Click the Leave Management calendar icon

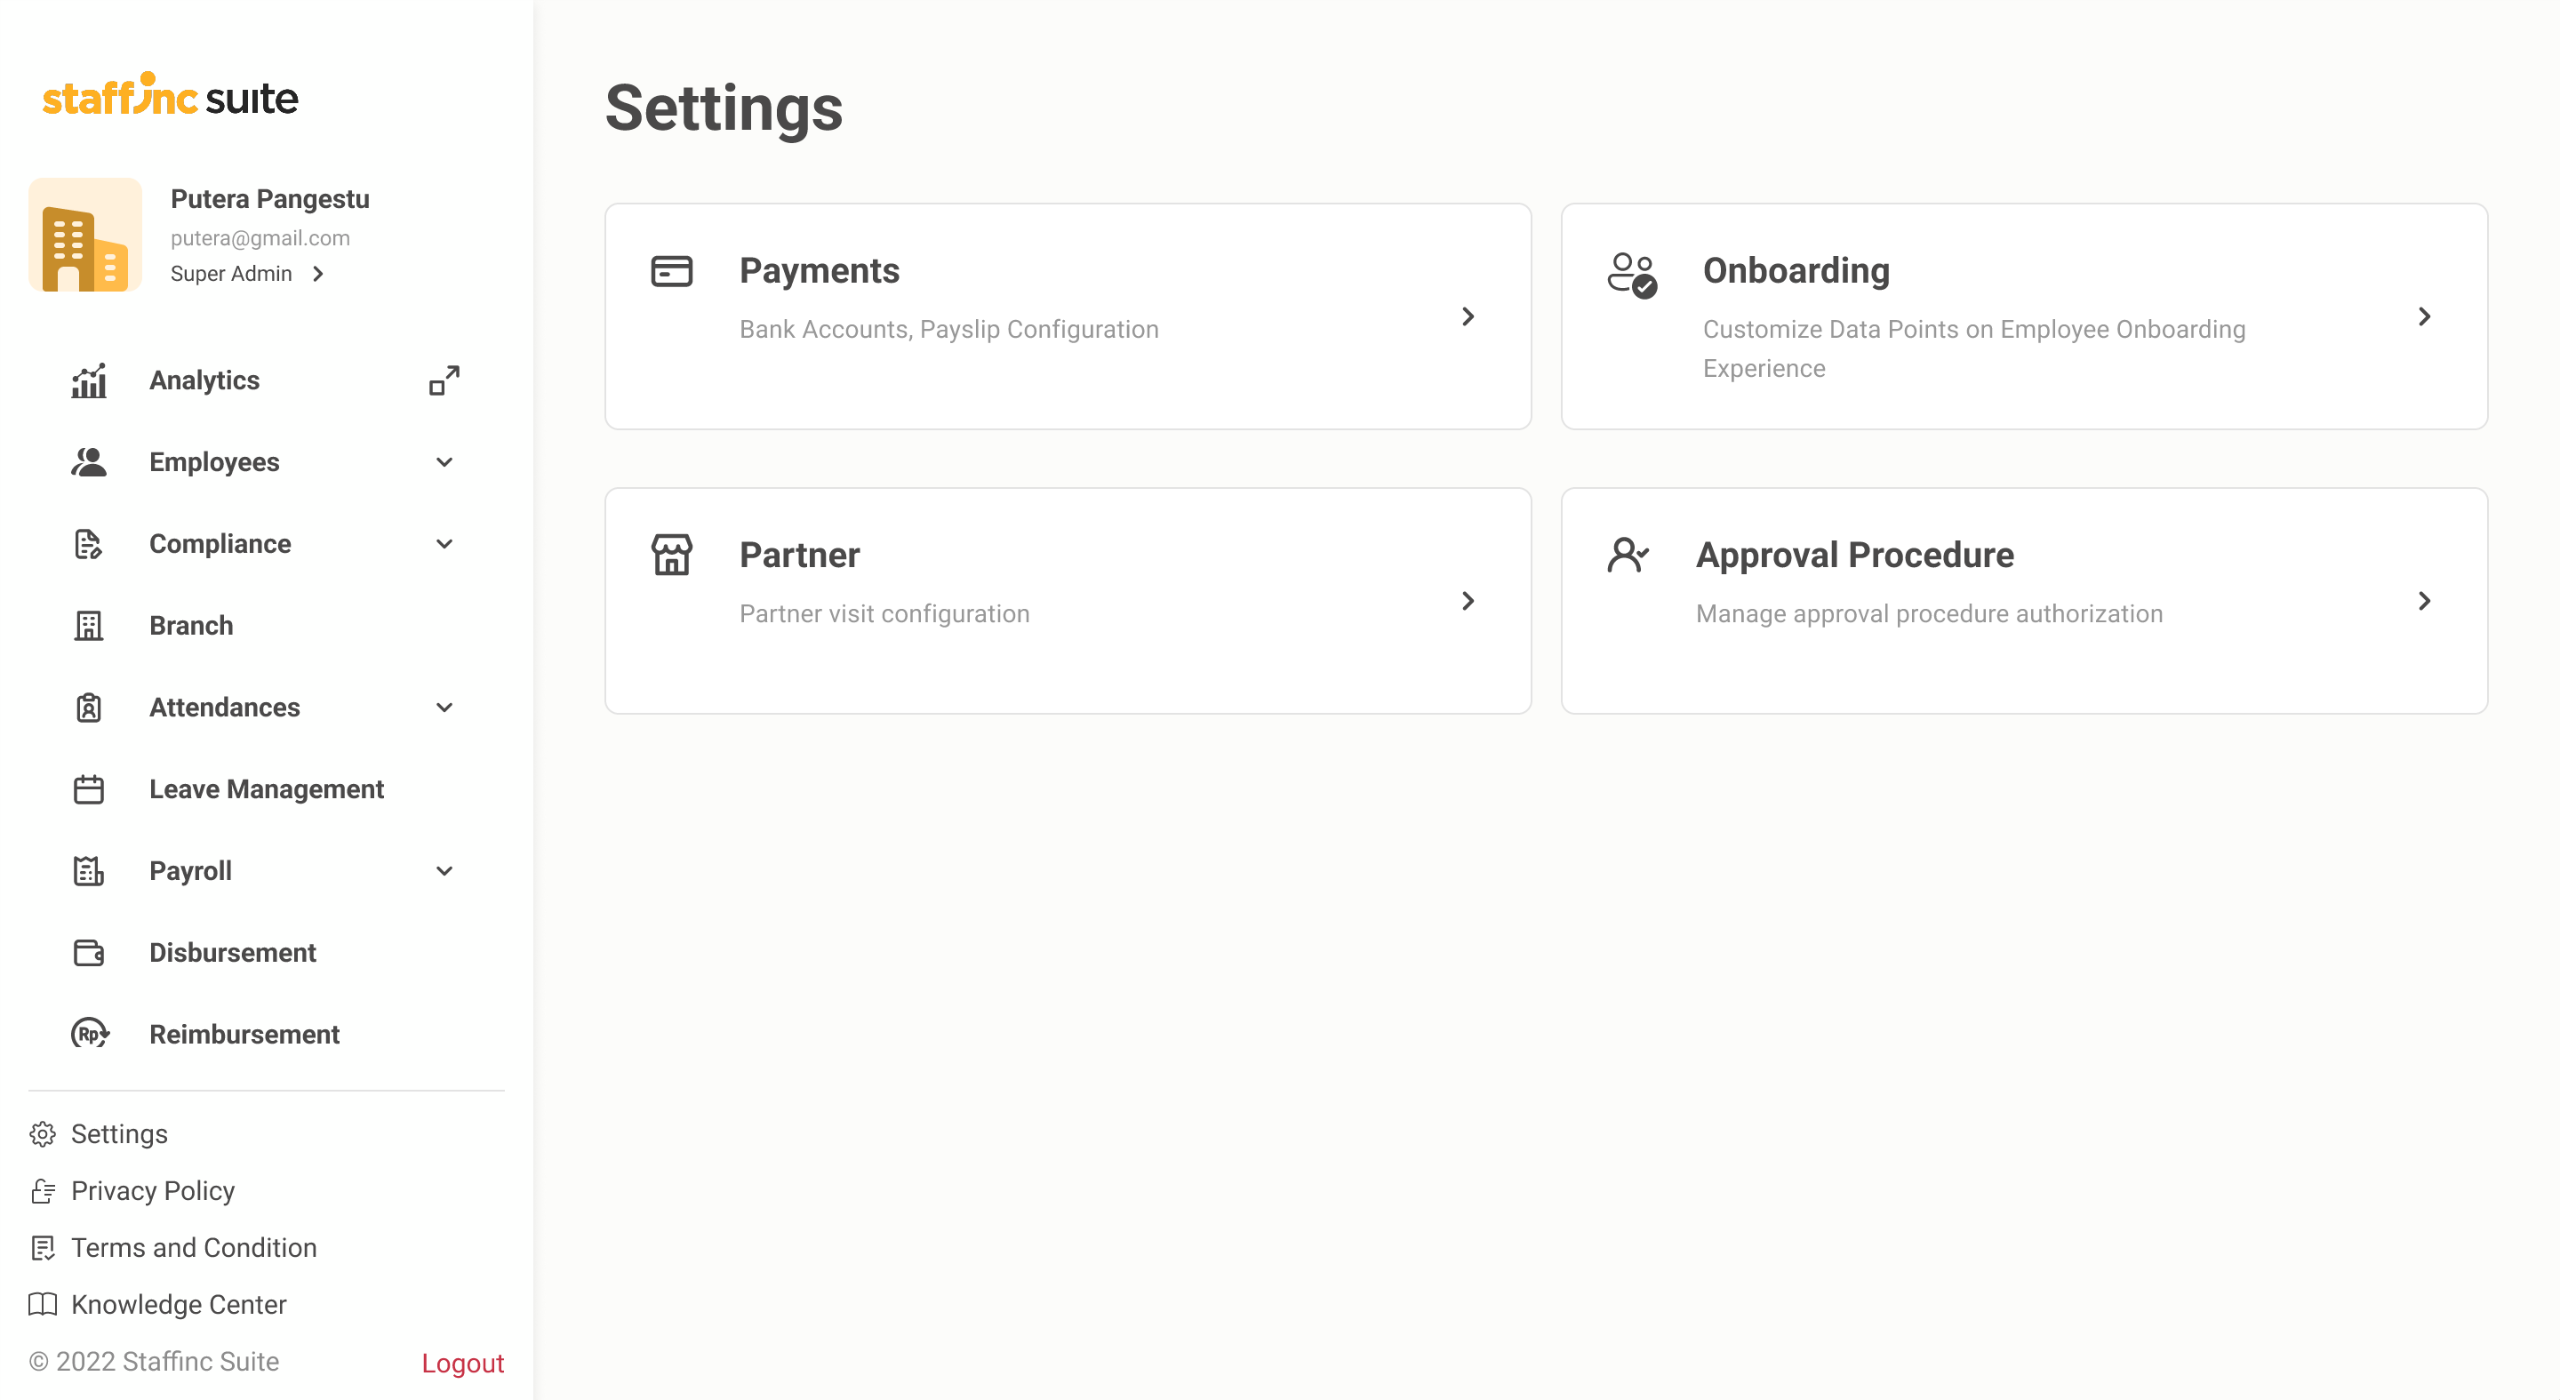(89, 790)
